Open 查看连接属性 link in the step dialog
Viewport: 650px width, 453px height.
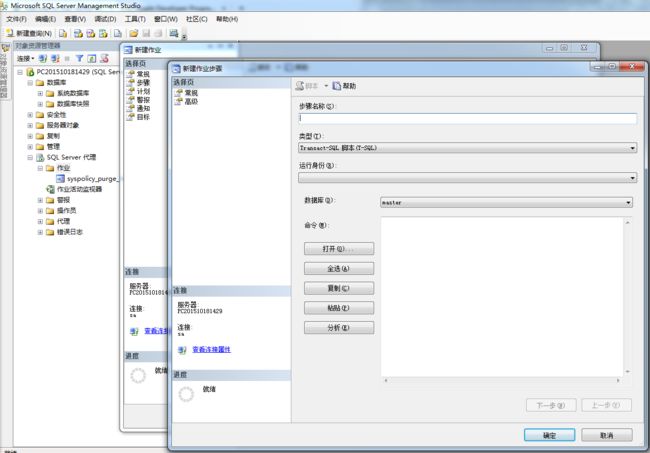(211, 350)
